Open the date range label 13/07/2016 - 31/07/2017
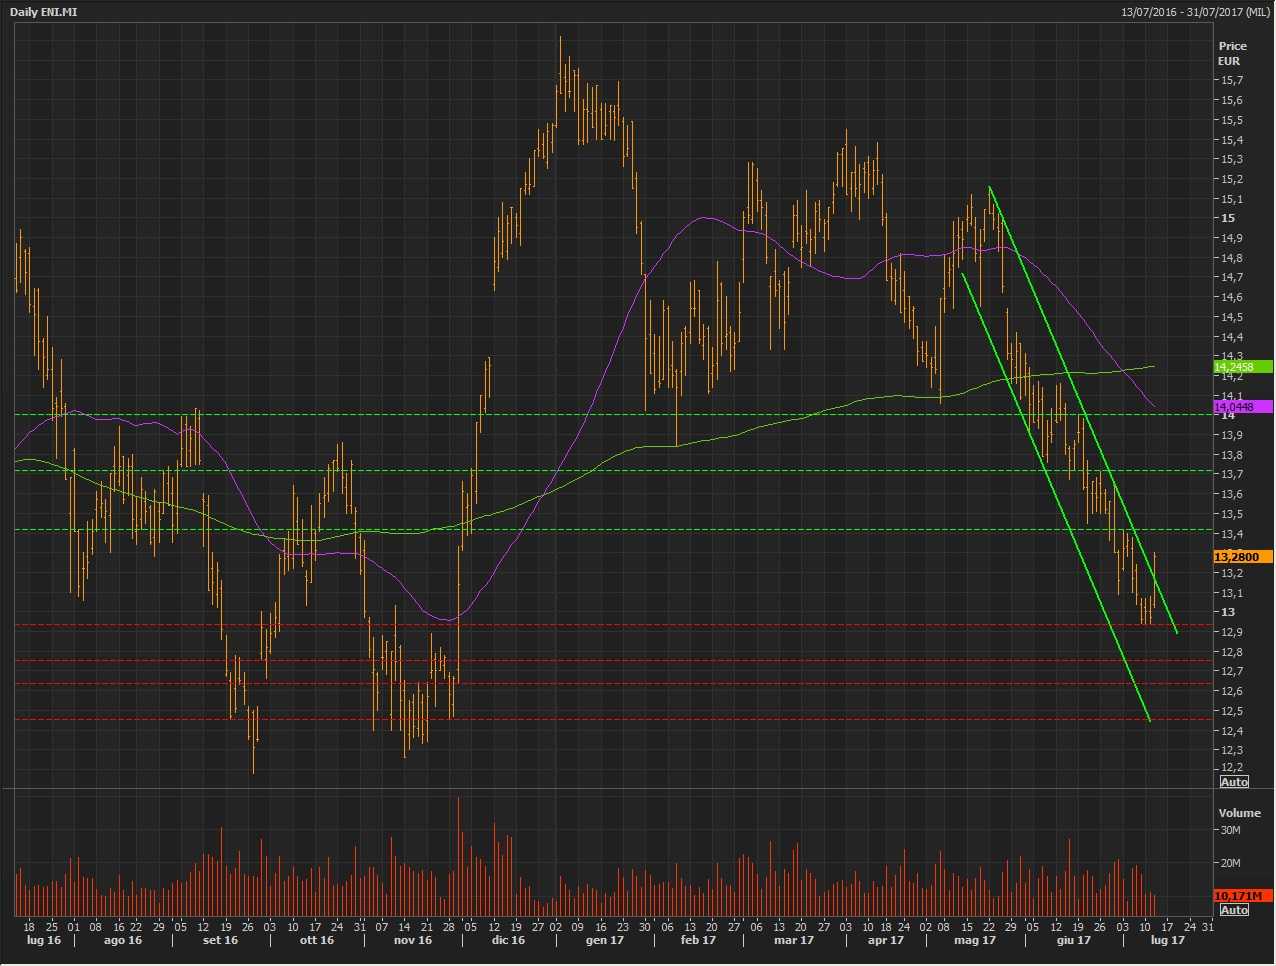 point(1195,11)
